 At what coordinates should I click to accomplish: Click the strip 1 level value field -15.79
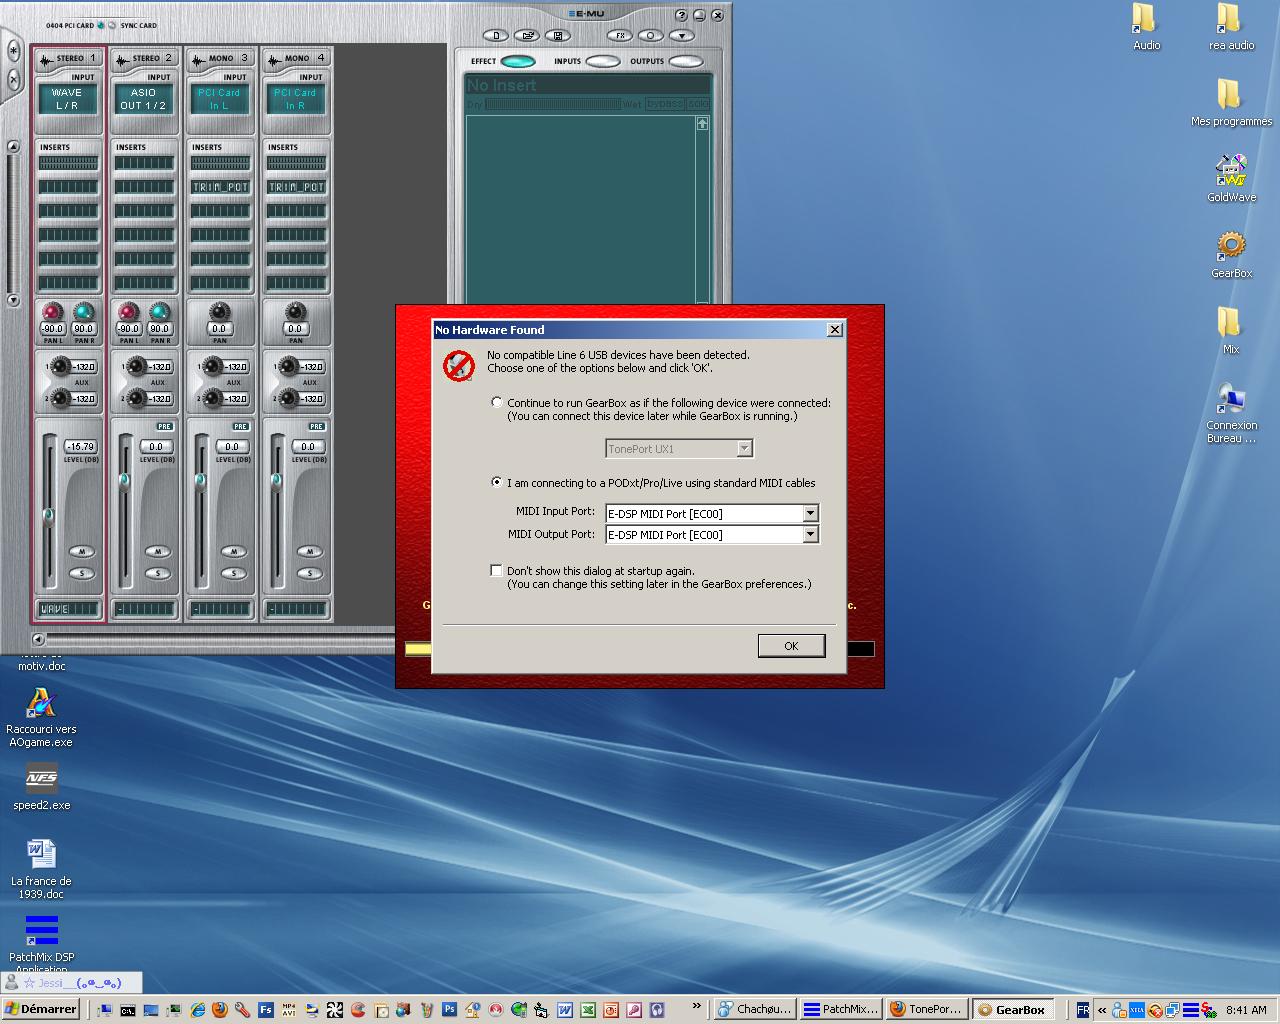(x=82, y=446)
